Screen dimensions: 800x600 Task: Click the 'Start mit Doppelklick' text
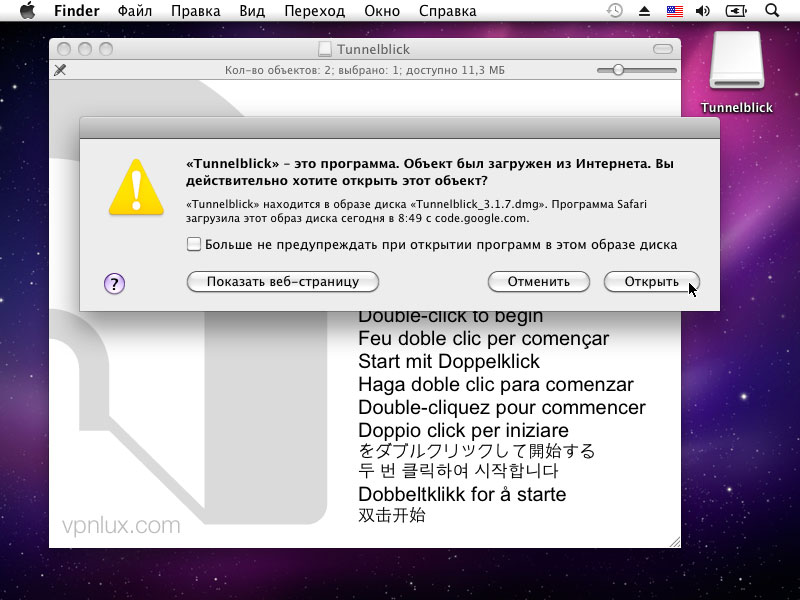click(x=449, y=361)
